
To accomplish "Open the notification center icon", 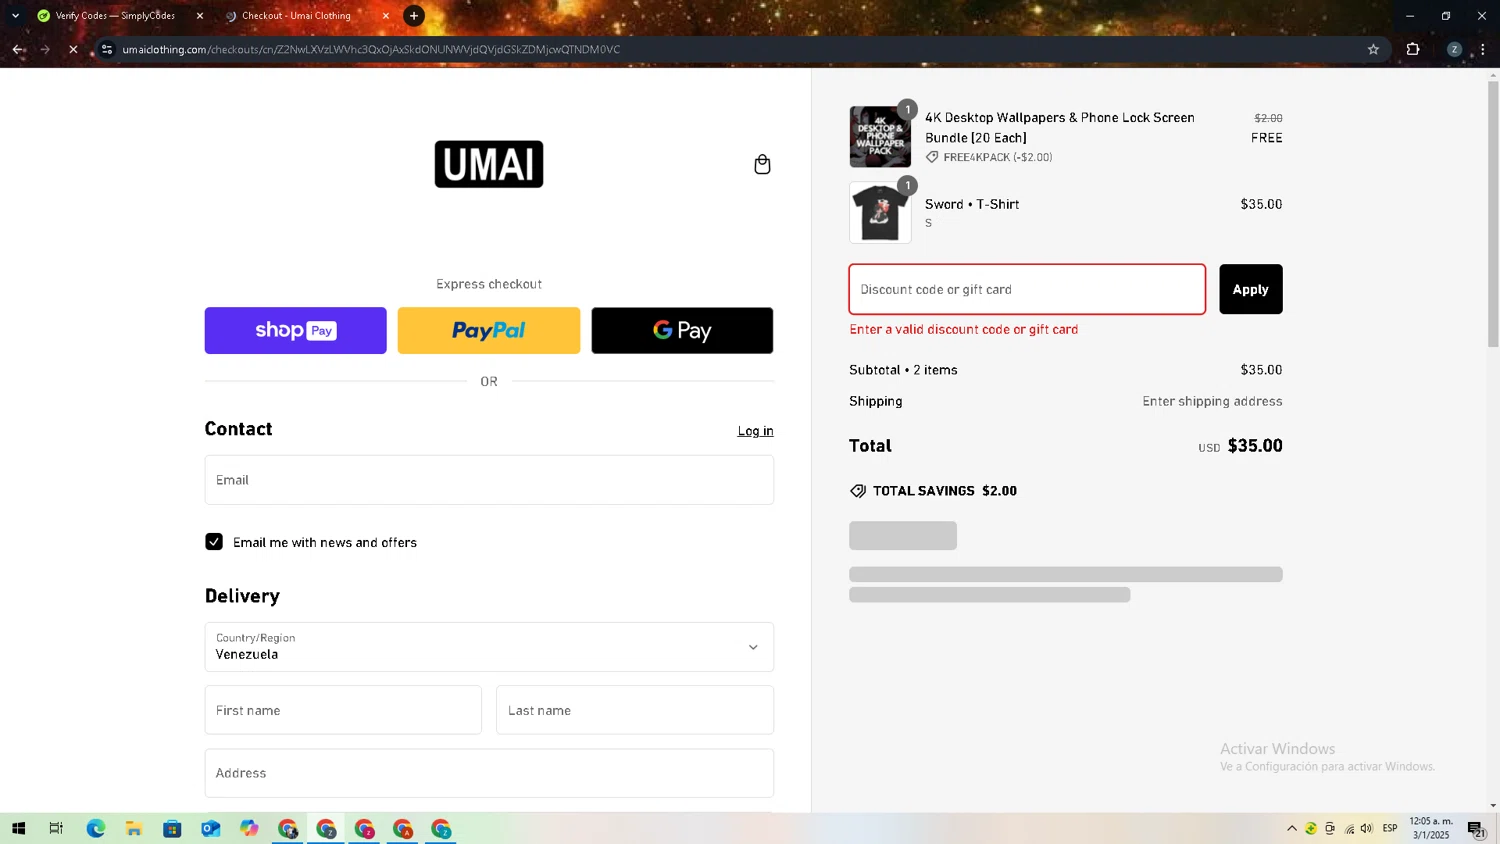I will 1476,828.
